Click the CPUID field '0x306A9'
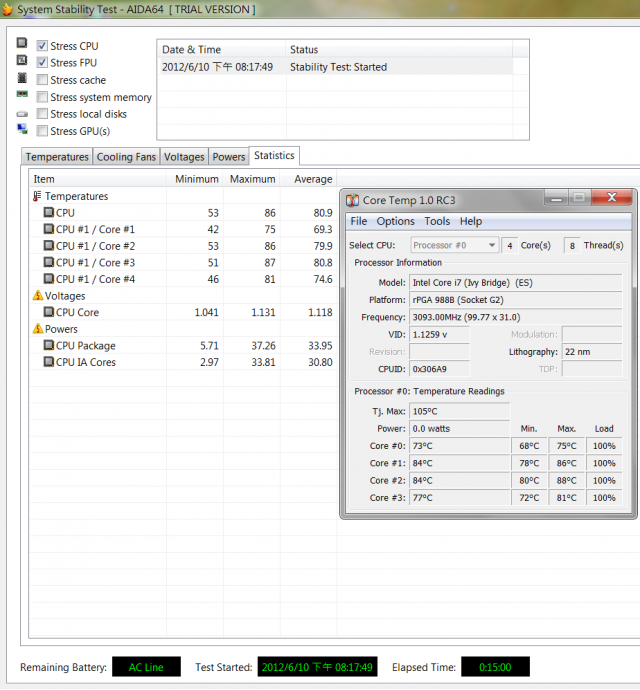This screenshot has height=690, width=640. tap(439, 369)
